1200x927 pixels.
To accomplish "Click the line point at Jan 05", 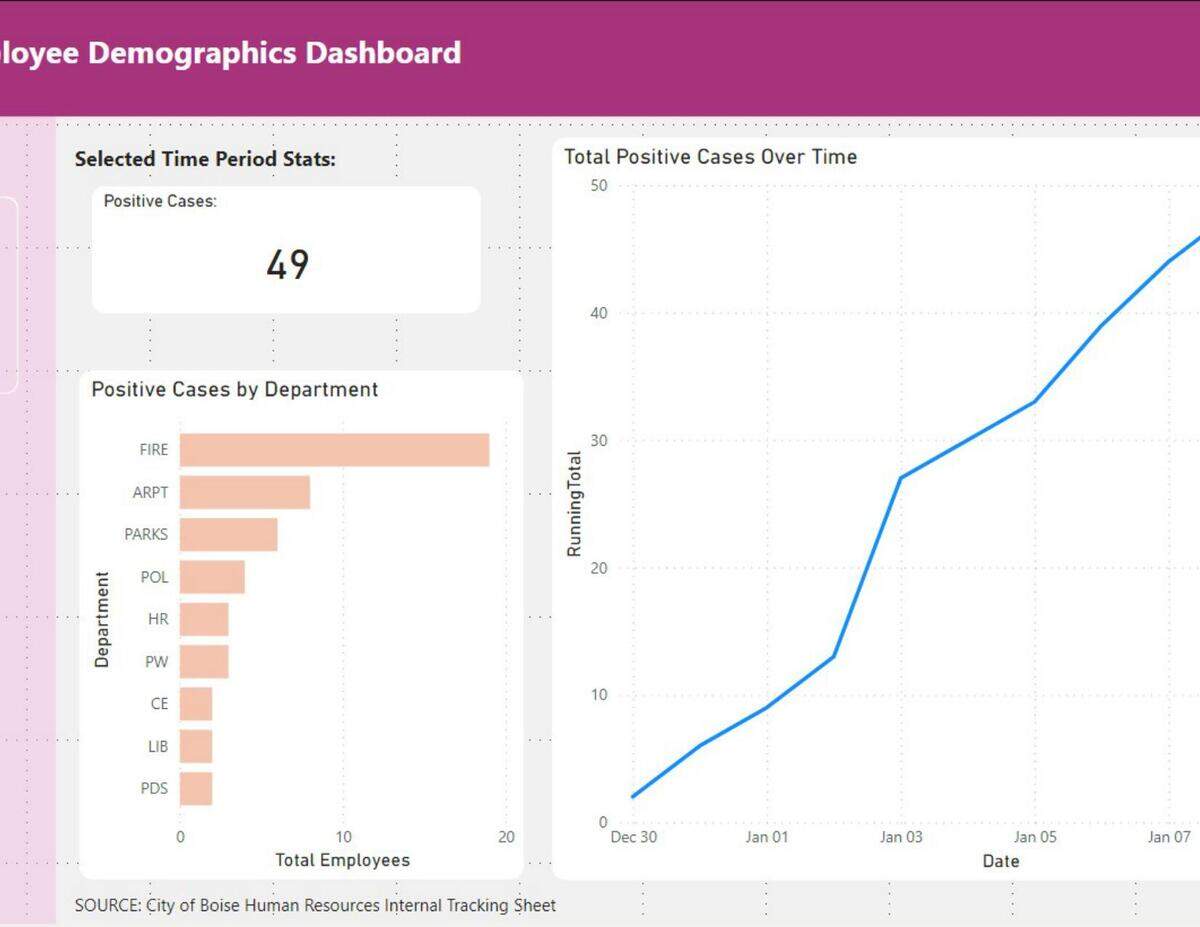I will tap(1035, 401).
